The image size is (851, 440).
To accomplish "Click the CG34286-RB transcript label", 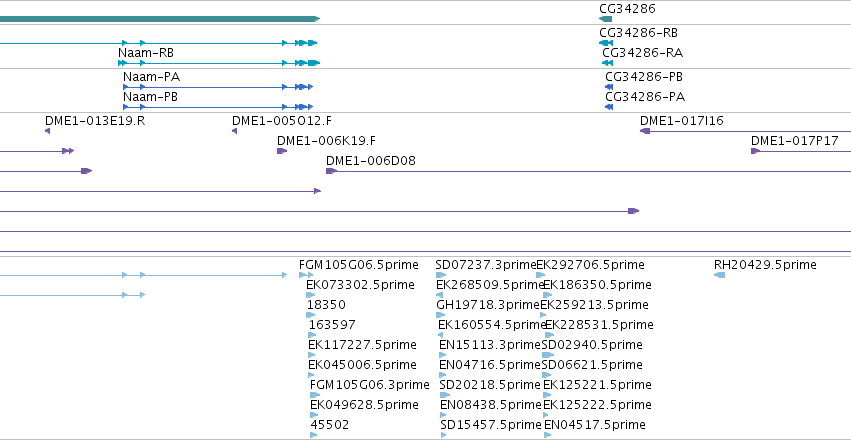I will click(638, 33).
